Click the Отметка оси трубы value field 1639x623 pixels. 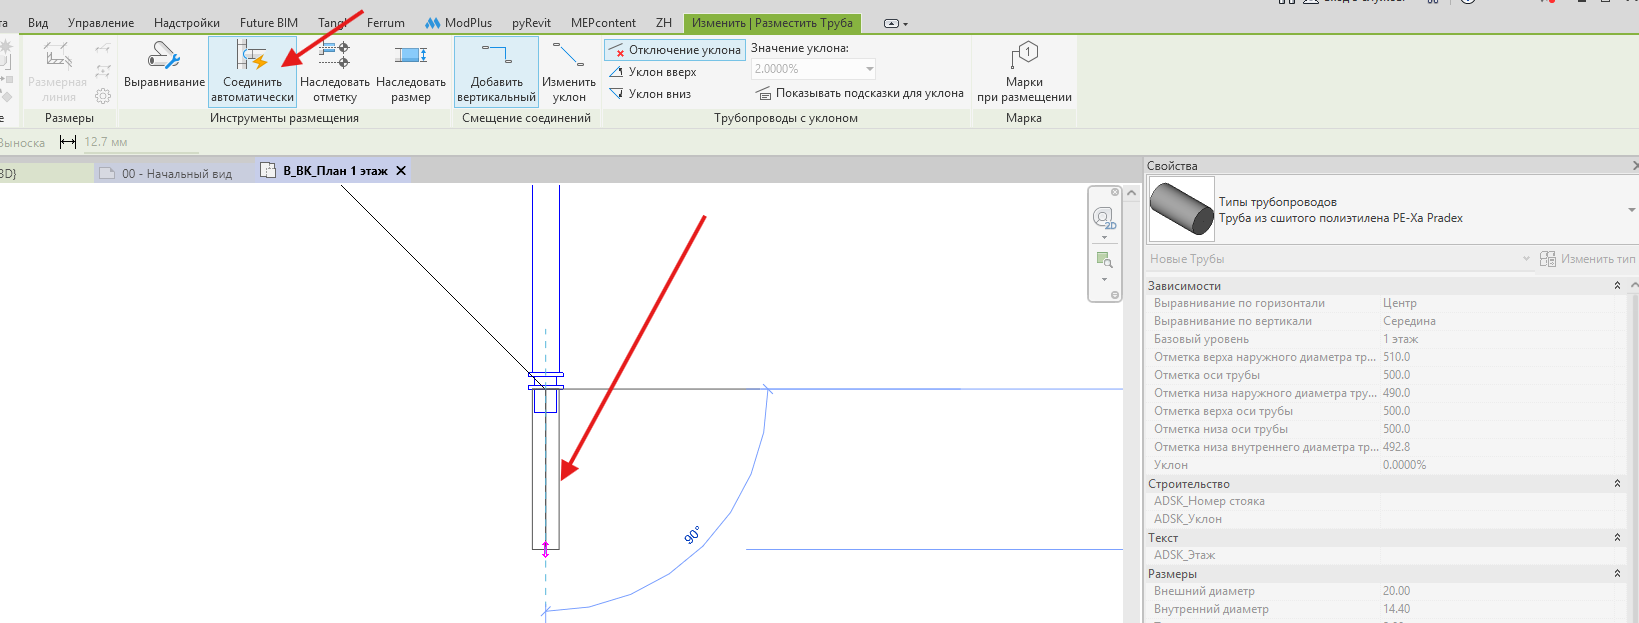[x=1503, y=375]
